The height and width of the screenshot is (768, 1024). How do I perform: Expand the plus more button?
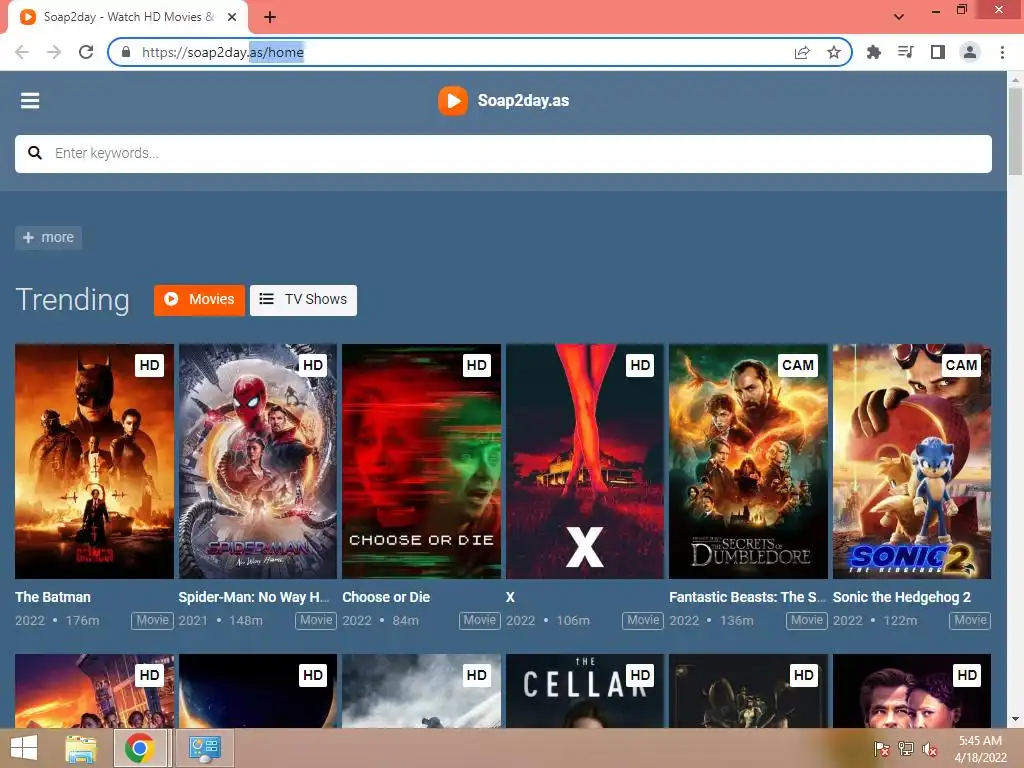pyautogui.click(x=48, y=237)
